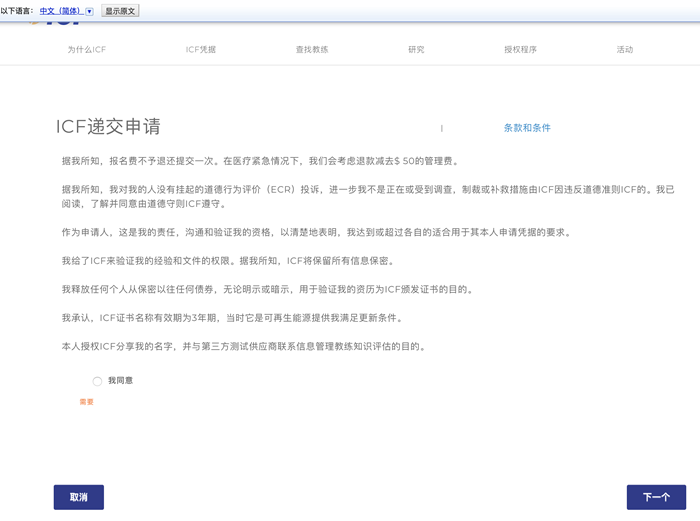Open the 活动 navigation menu
The height and width of the screenshot is (521, 700).
click(625, 49)
